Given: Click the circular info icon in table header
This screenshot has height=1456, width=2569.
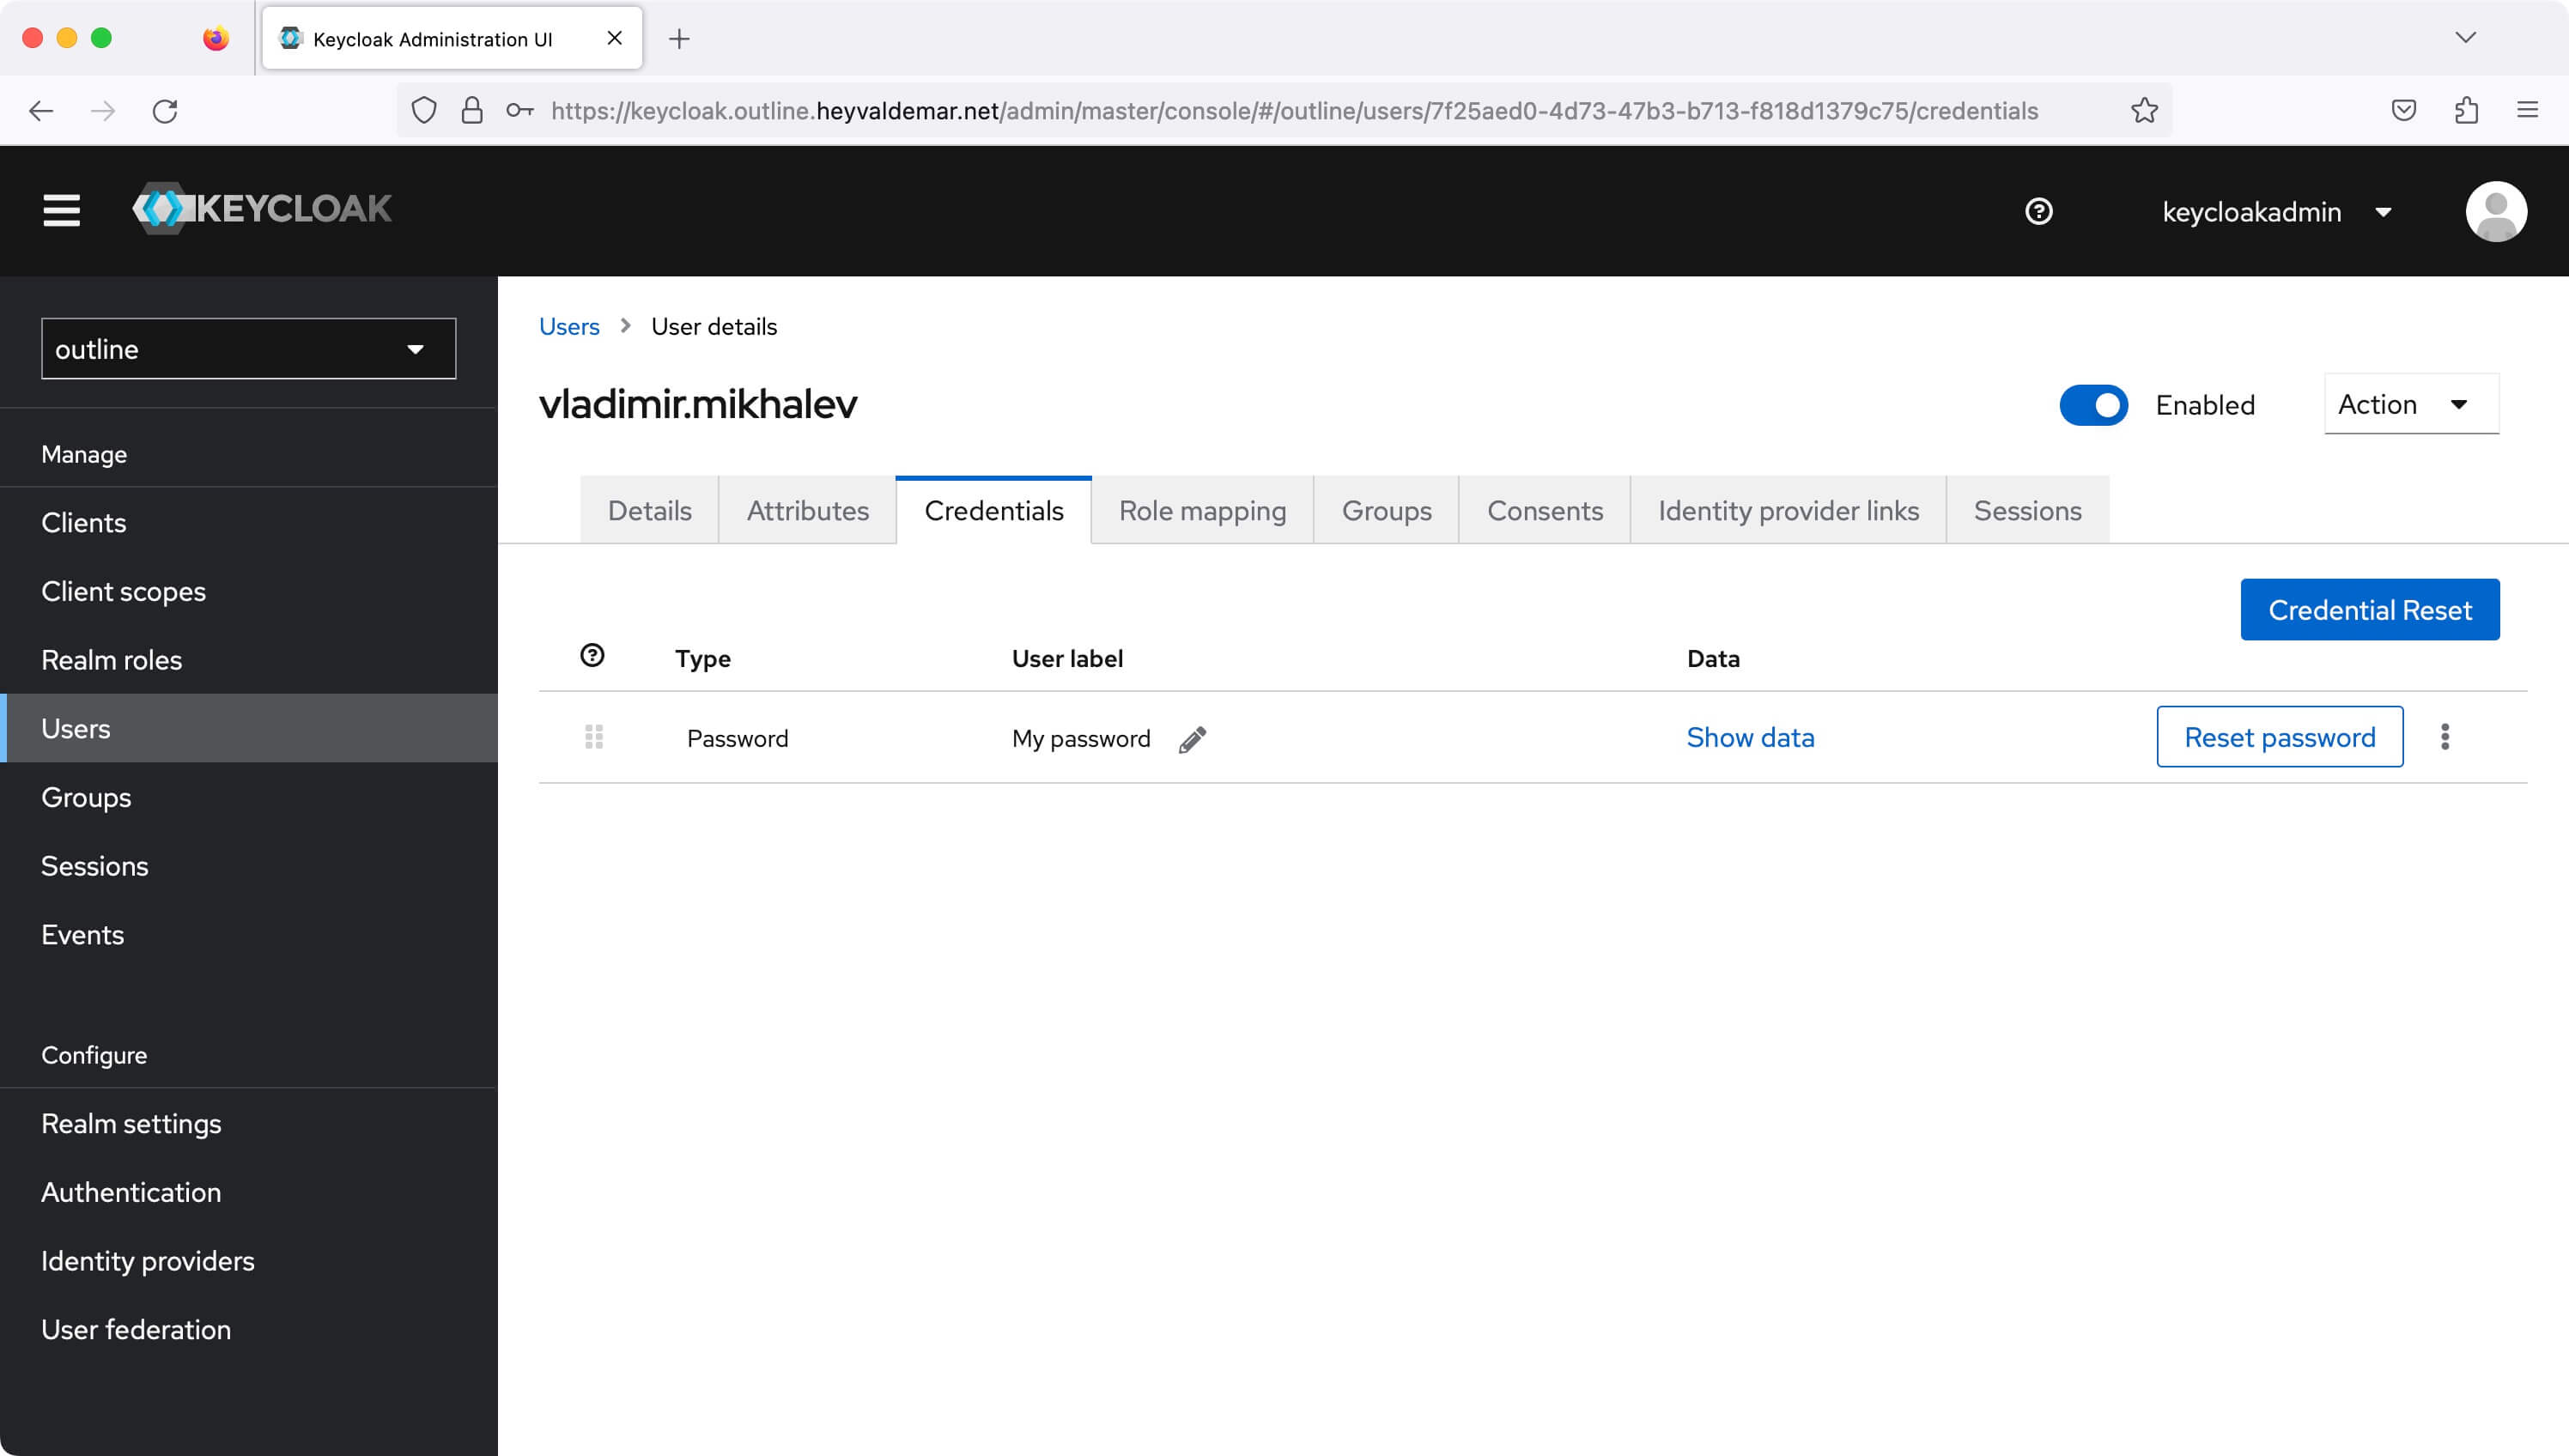Looking at the screenshot, I should (x=591, y=655).
